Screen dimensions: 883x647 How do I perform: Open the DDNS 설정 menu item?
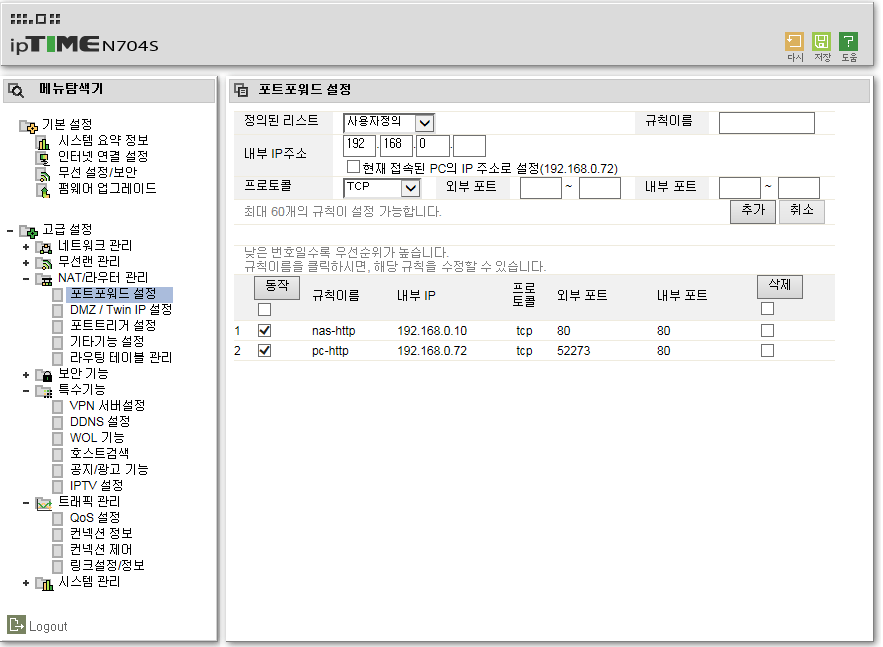[100, 422]
